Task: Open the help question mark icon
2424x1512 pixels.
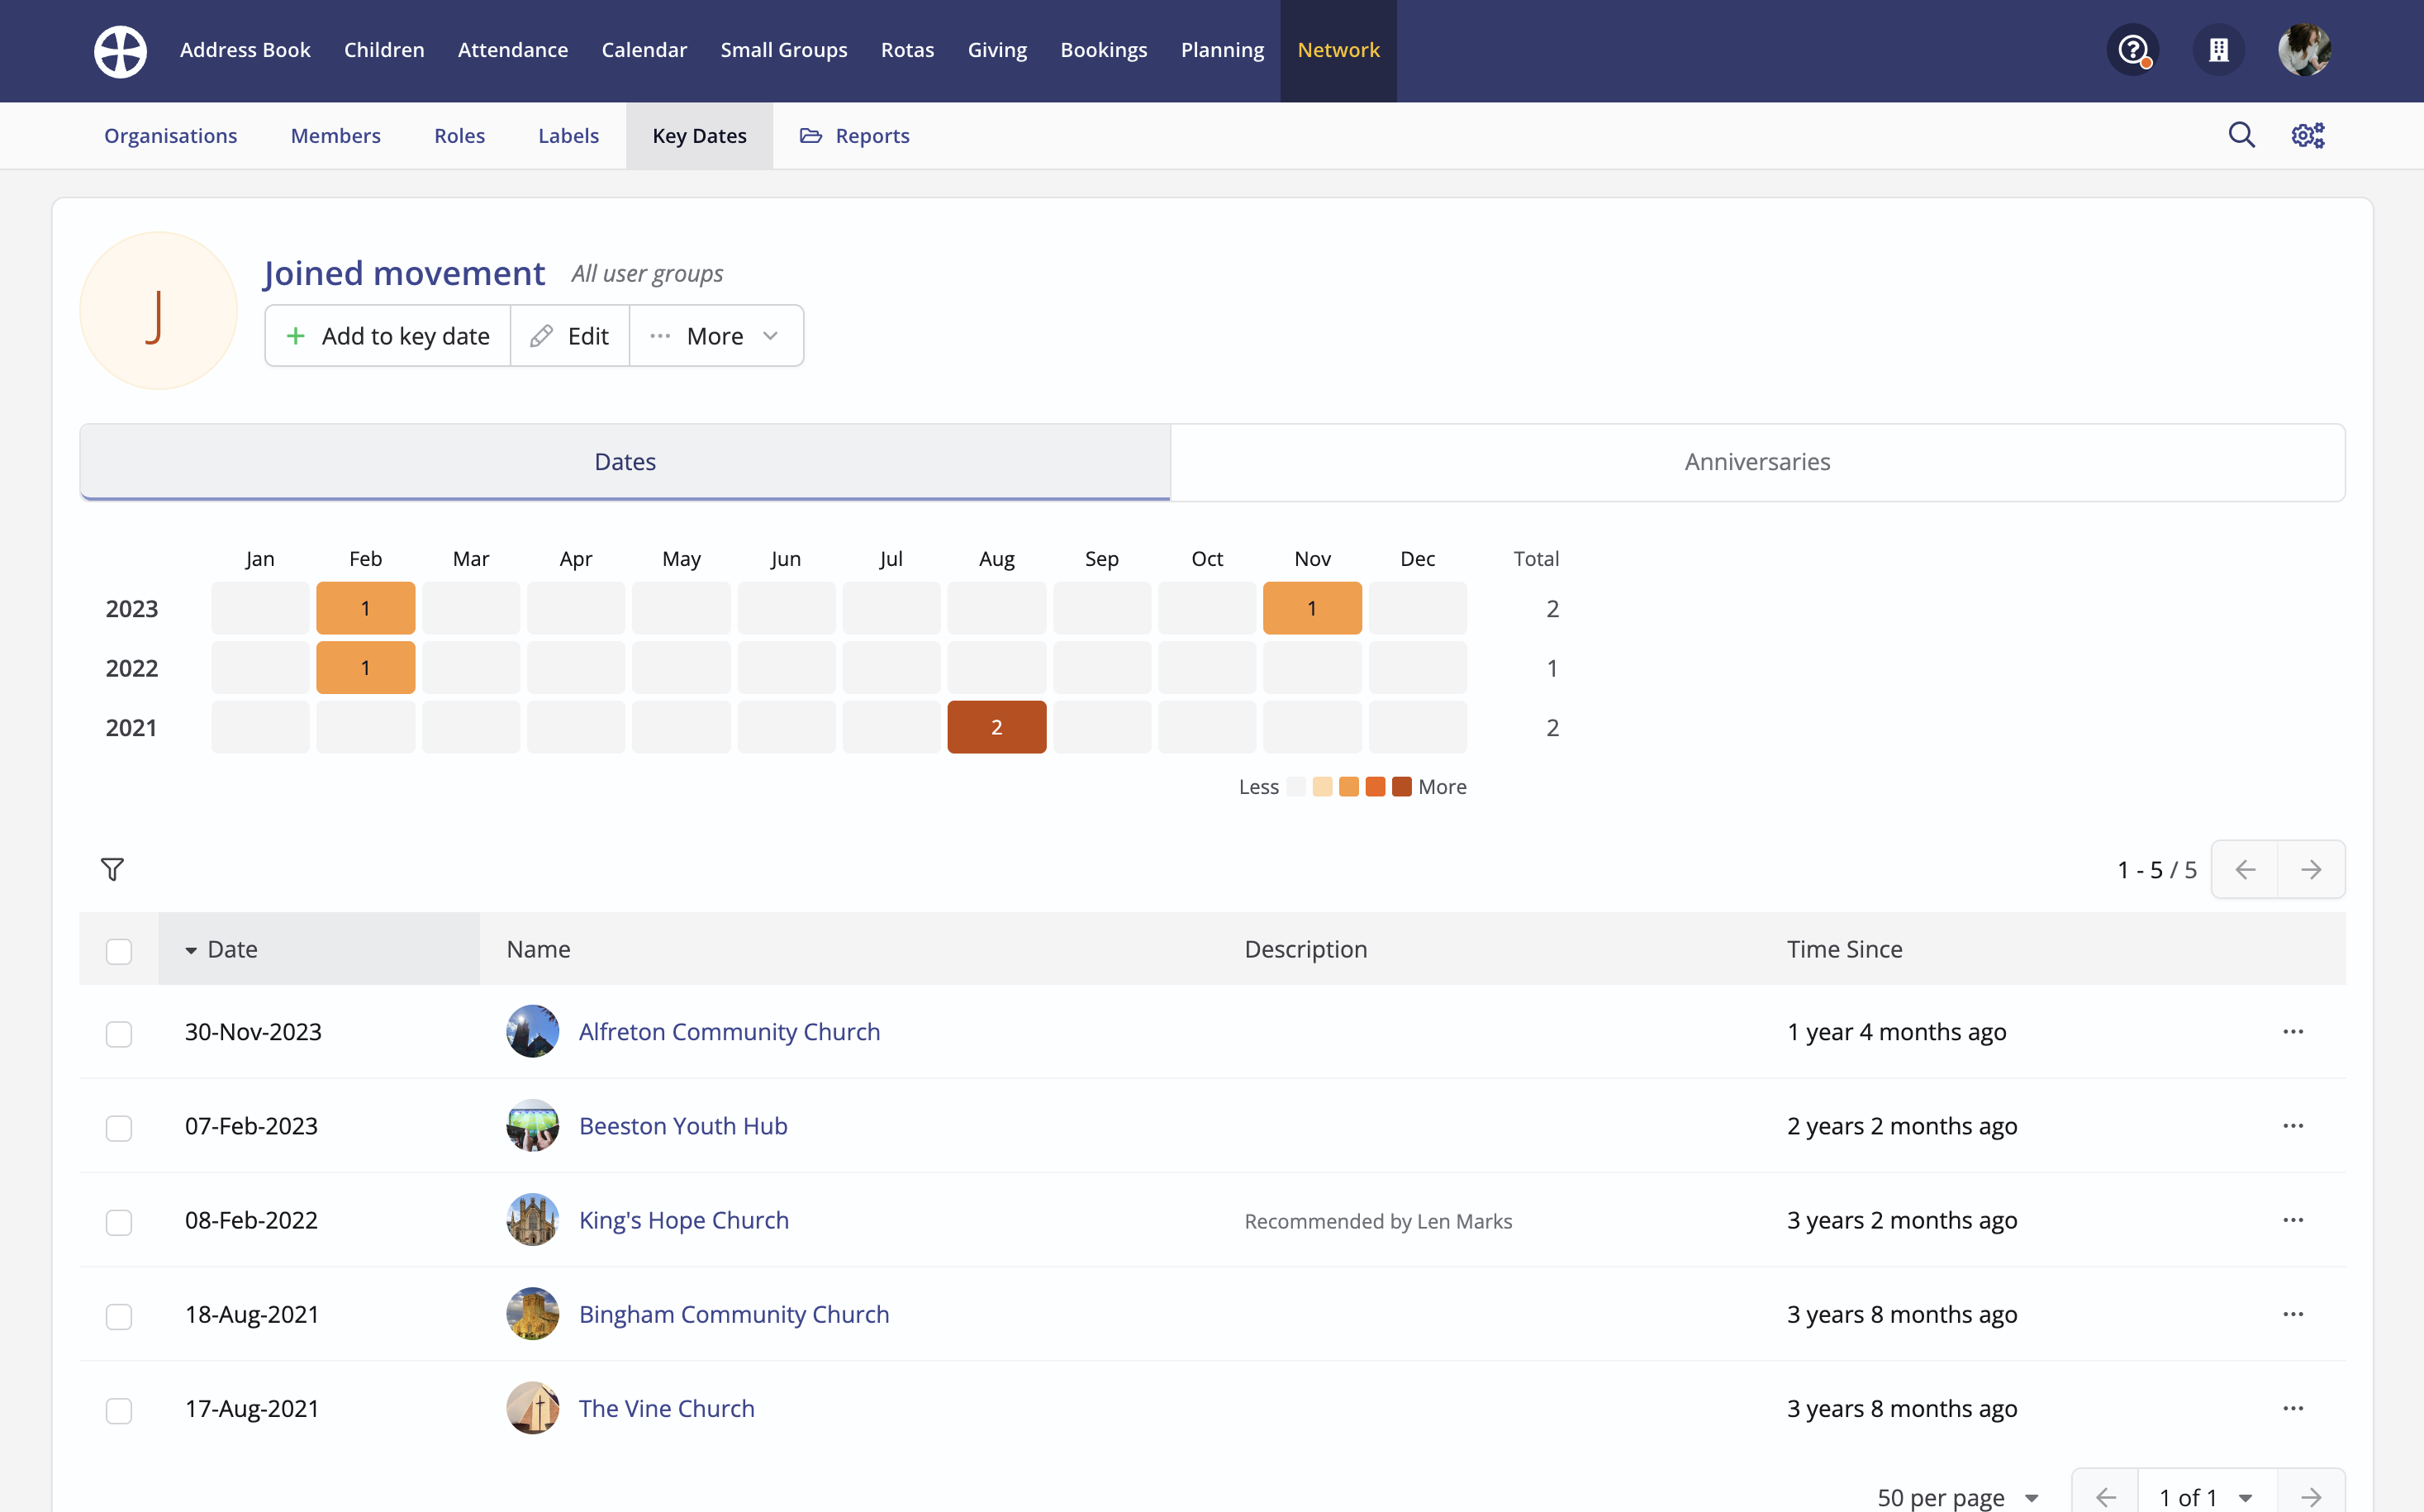Action: coord(2132,50)
